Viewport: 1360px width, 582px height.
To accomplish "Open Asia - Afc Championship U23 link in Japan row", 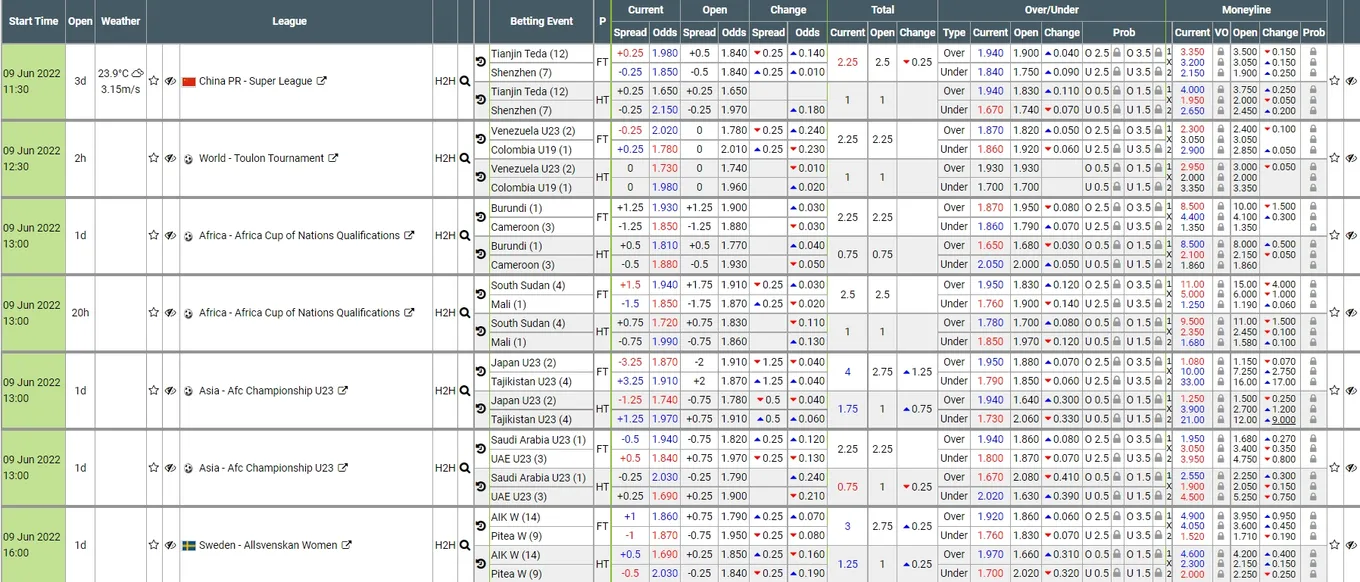I will (266, 391).
